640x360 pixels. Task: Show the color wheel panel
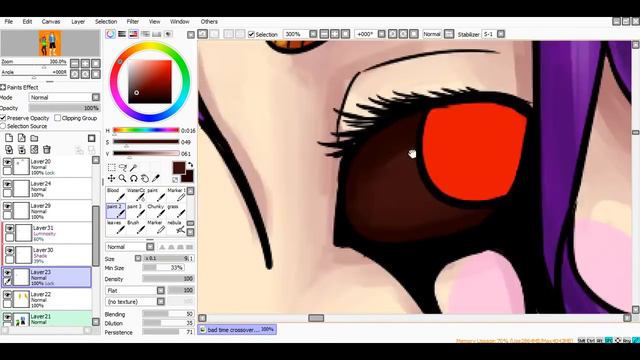pyautogui.click(x=110, y=34)
